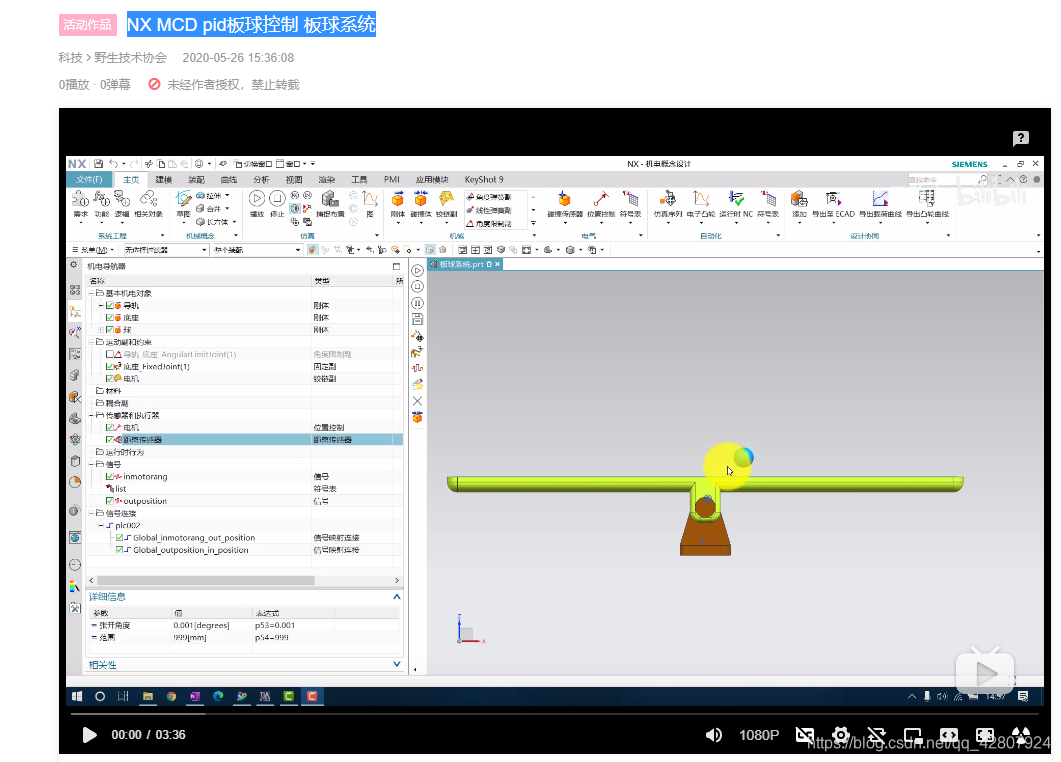Screen dimensions: 1061x762
Task: Enable the AngularLimitJoint(1) checkbox
Action: pos(110,355)
